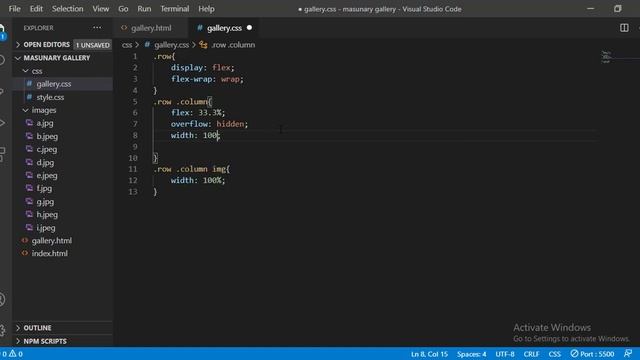Click the split editor icon
640x360 pixels.
(624, 28)
